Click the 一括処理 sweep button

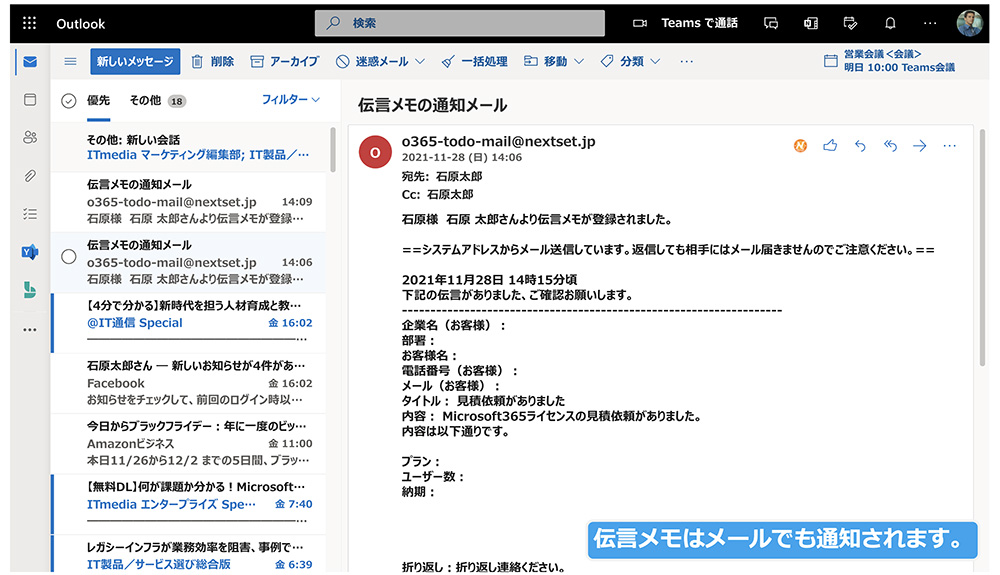click(x=475, y=62)
